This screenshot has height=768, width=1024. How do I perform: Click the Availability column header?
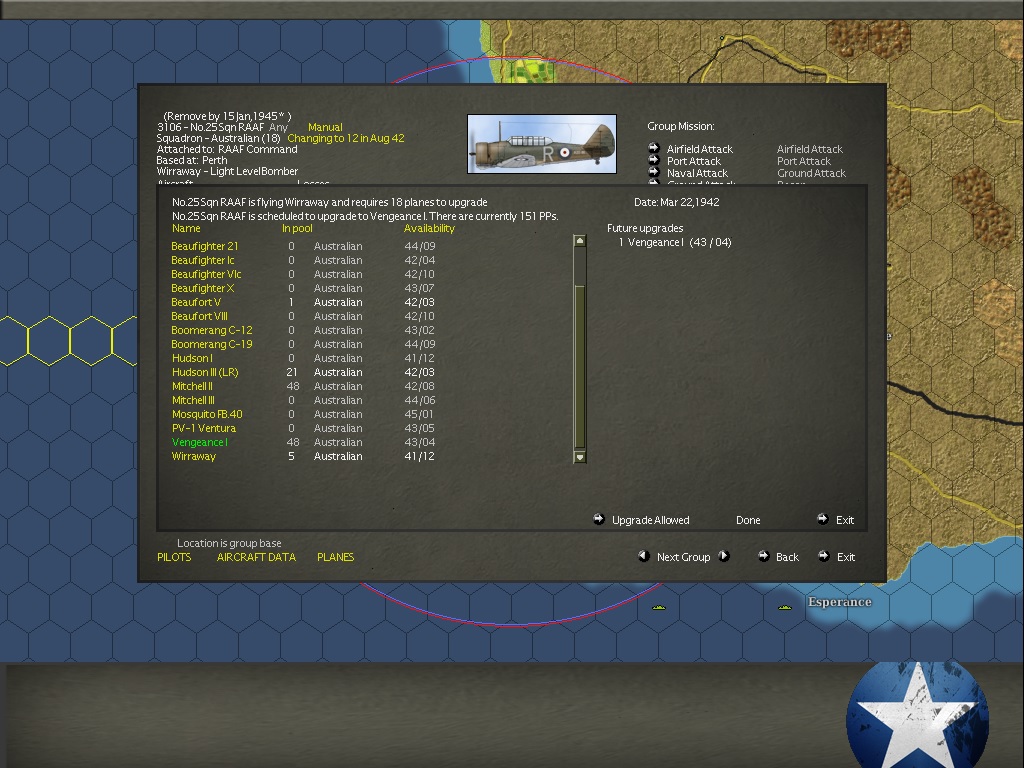(429, 229)
